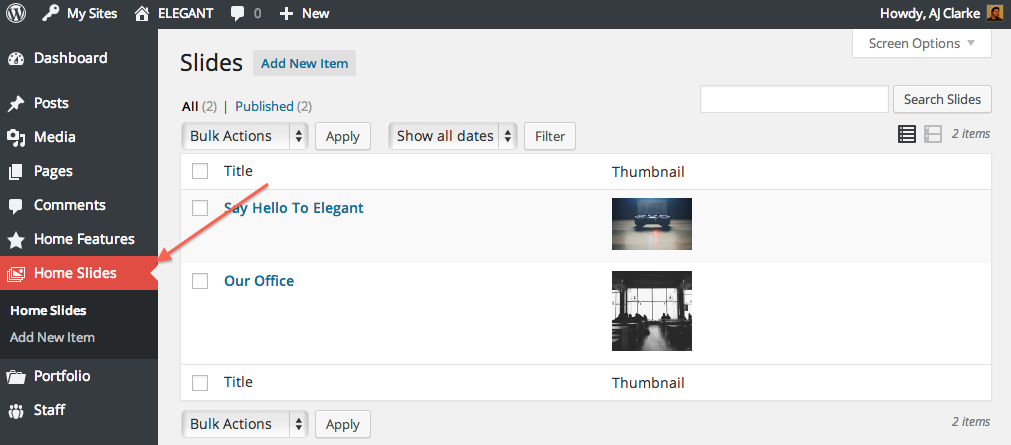Screen dimensions: 1011x445
Task: Check the Say Hello To Elegant checkbox
Action: (200, 208)
